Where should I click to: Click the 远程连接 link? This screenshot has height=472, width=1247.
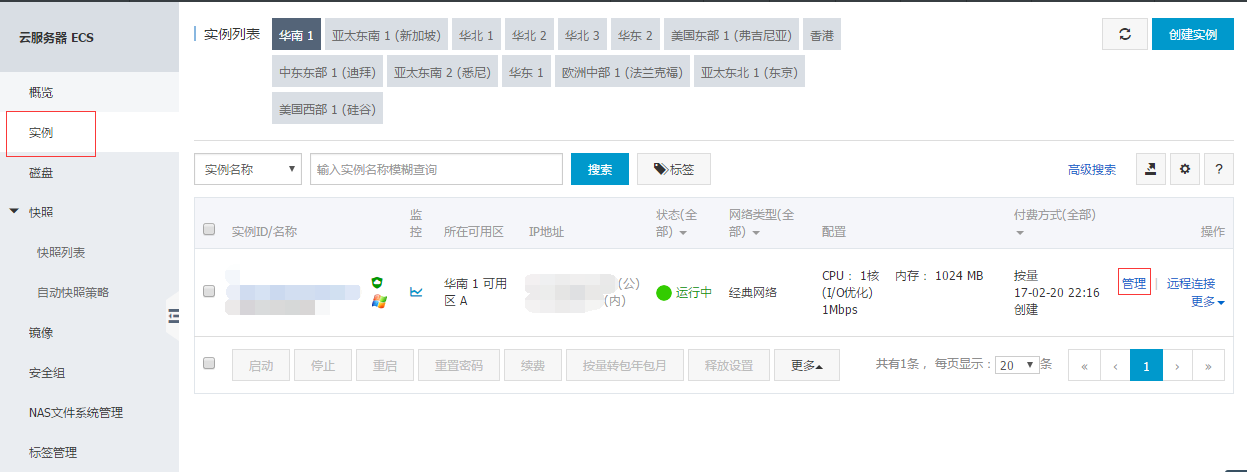click(x=1191, y=283)
